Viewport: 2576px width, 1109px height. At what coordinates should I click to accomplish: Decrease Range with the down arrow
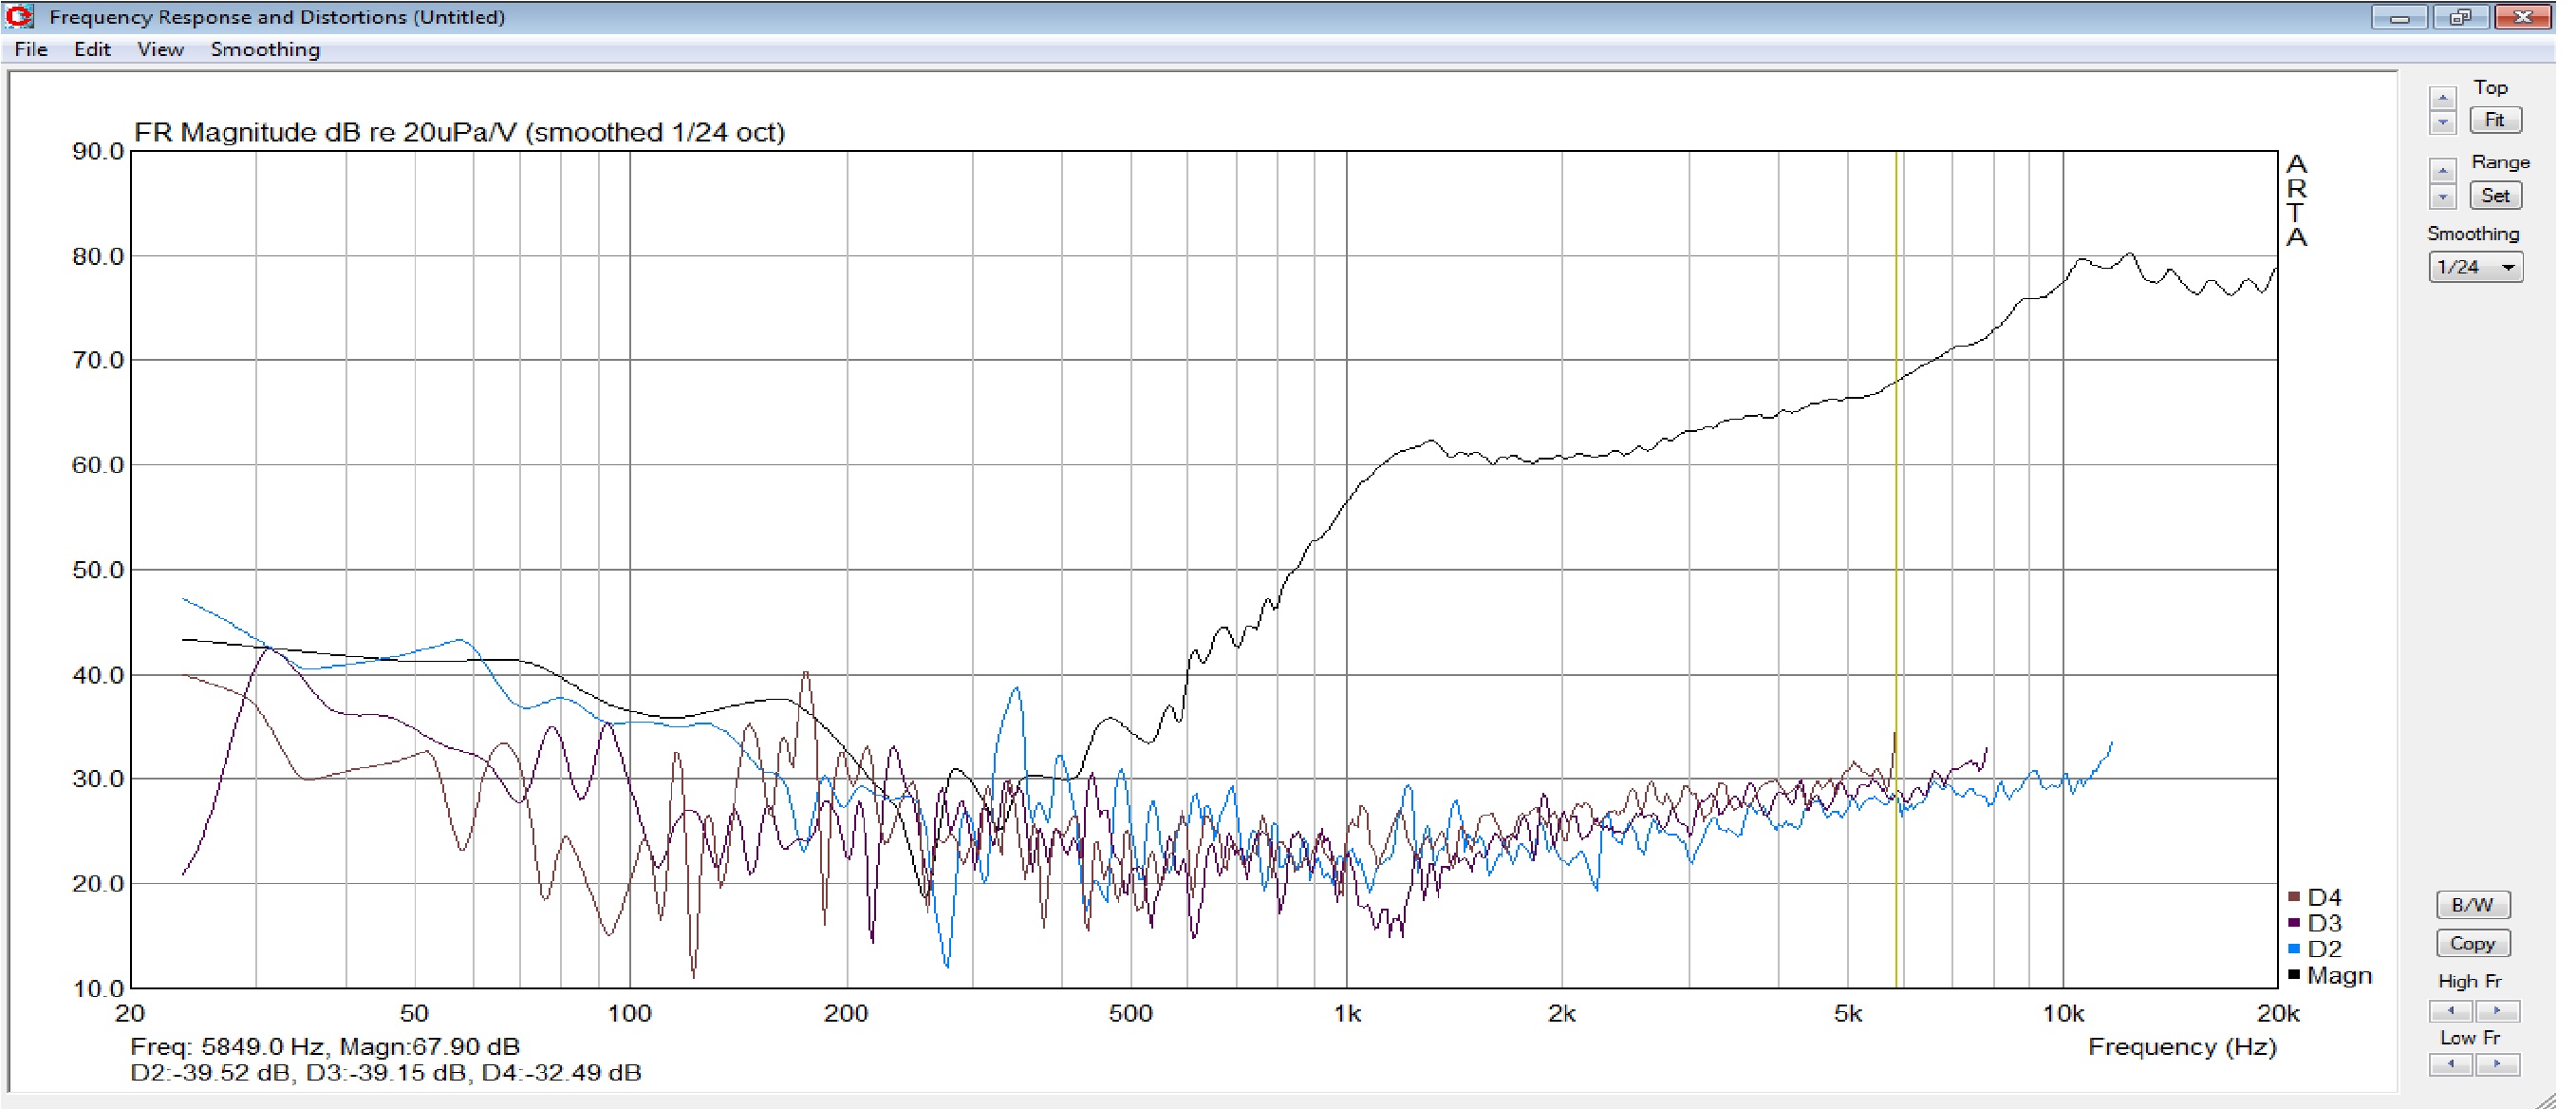pyautogui.click(x=2442, y=196)
